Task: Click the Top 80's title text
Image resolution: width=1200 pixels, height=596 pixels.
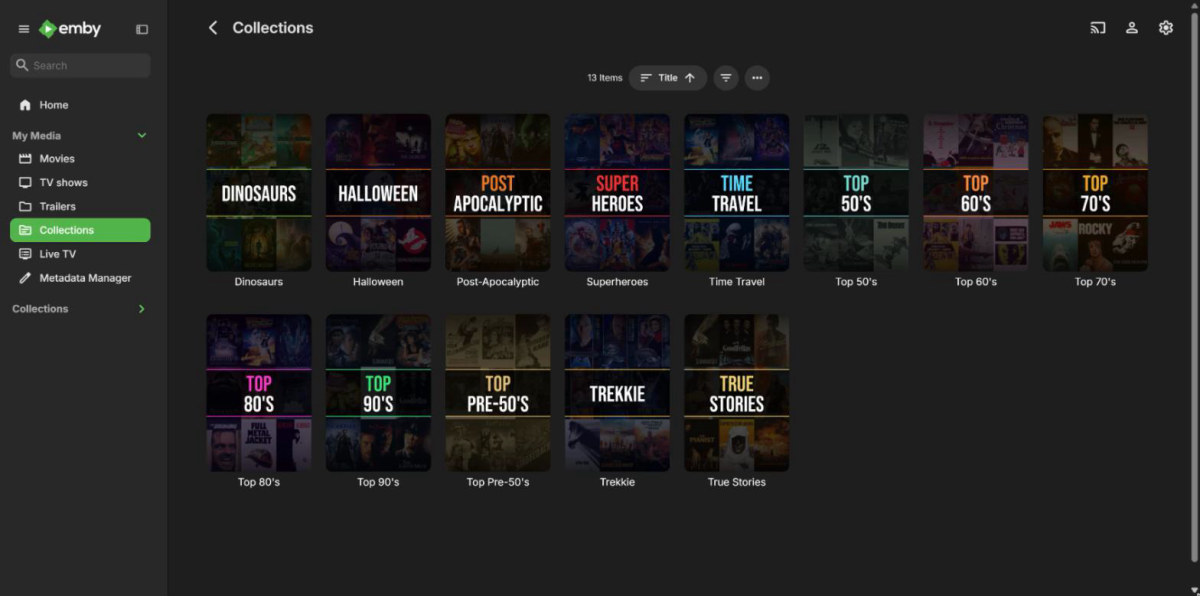Action: click(x=259, y=482)
